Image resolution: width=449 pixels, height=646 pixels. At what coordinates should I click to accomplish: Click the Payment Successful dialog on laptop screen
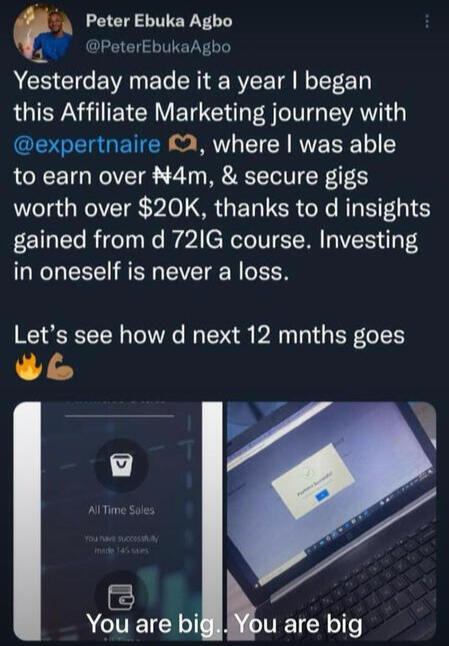(x=311, y=482)
